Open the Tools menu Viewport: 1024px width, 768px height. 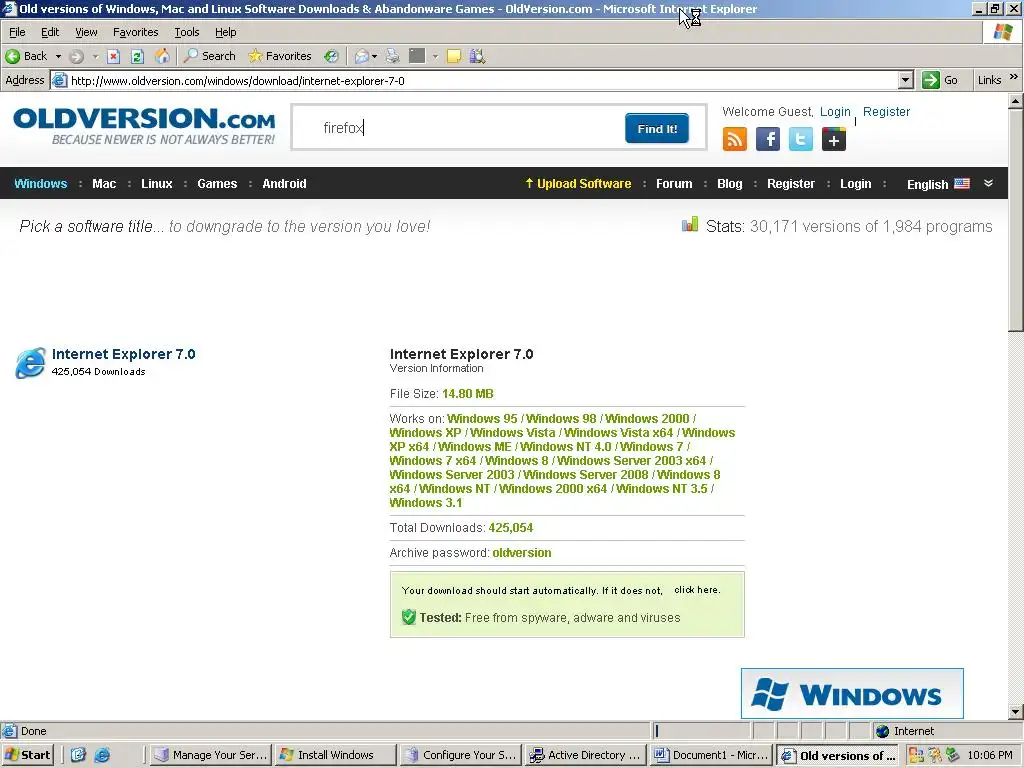pos(187,32)
